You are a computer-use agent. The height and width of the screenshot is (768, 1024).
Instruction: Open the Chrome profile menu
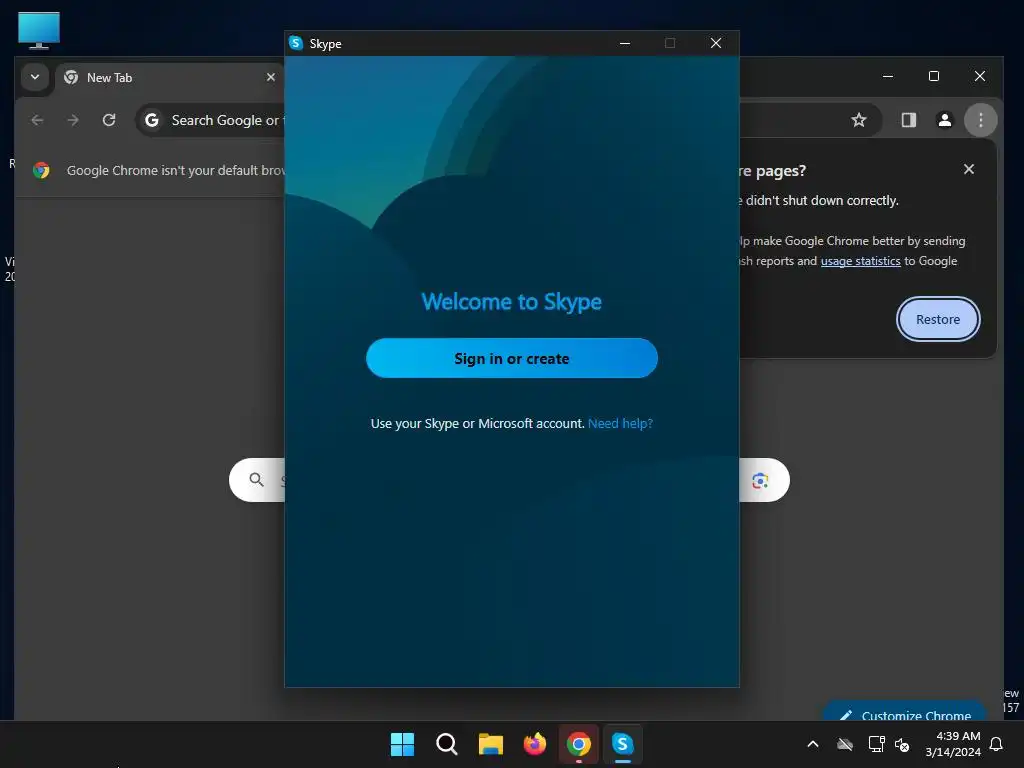[x=944, y=120]
